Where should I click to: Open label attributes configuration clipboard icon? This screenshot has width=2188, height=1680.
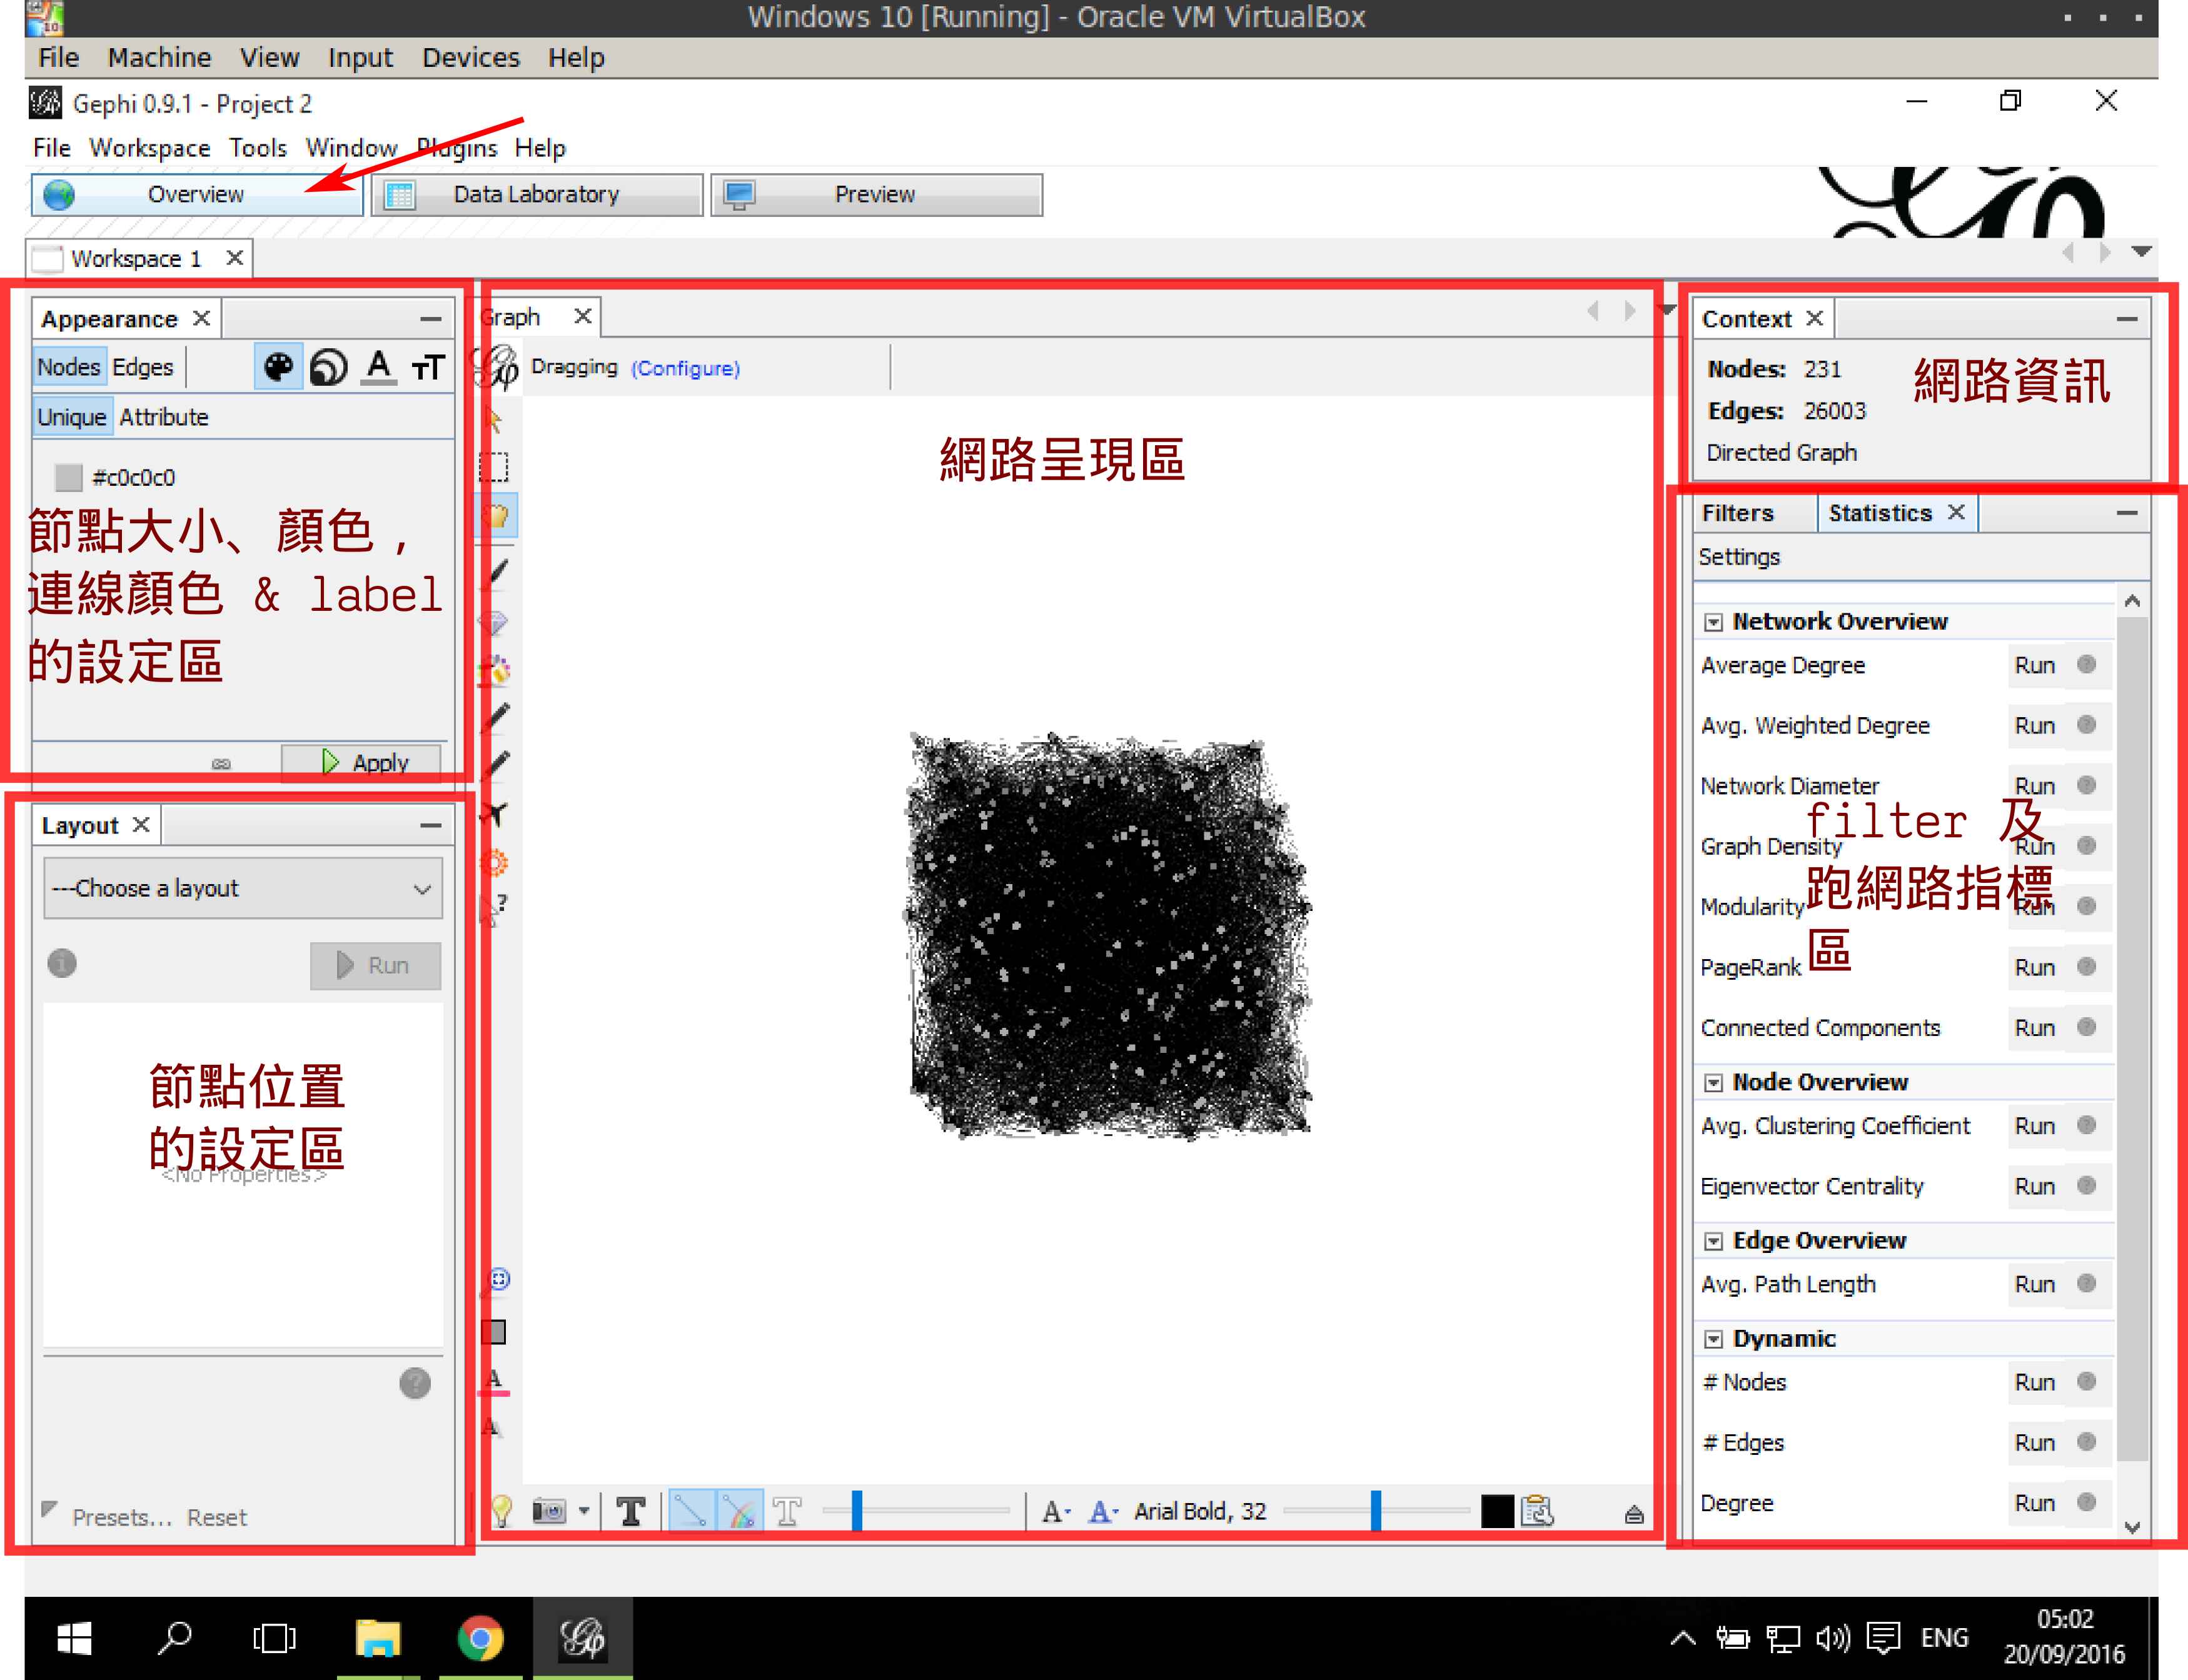click(x=1537, y=1511)
